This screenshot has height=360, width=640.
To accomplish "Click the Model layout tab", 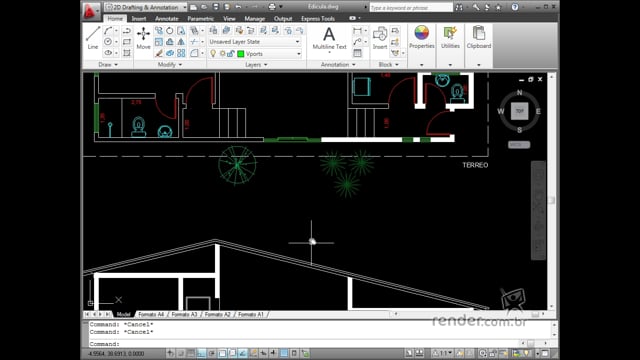I will coord(123,314).
